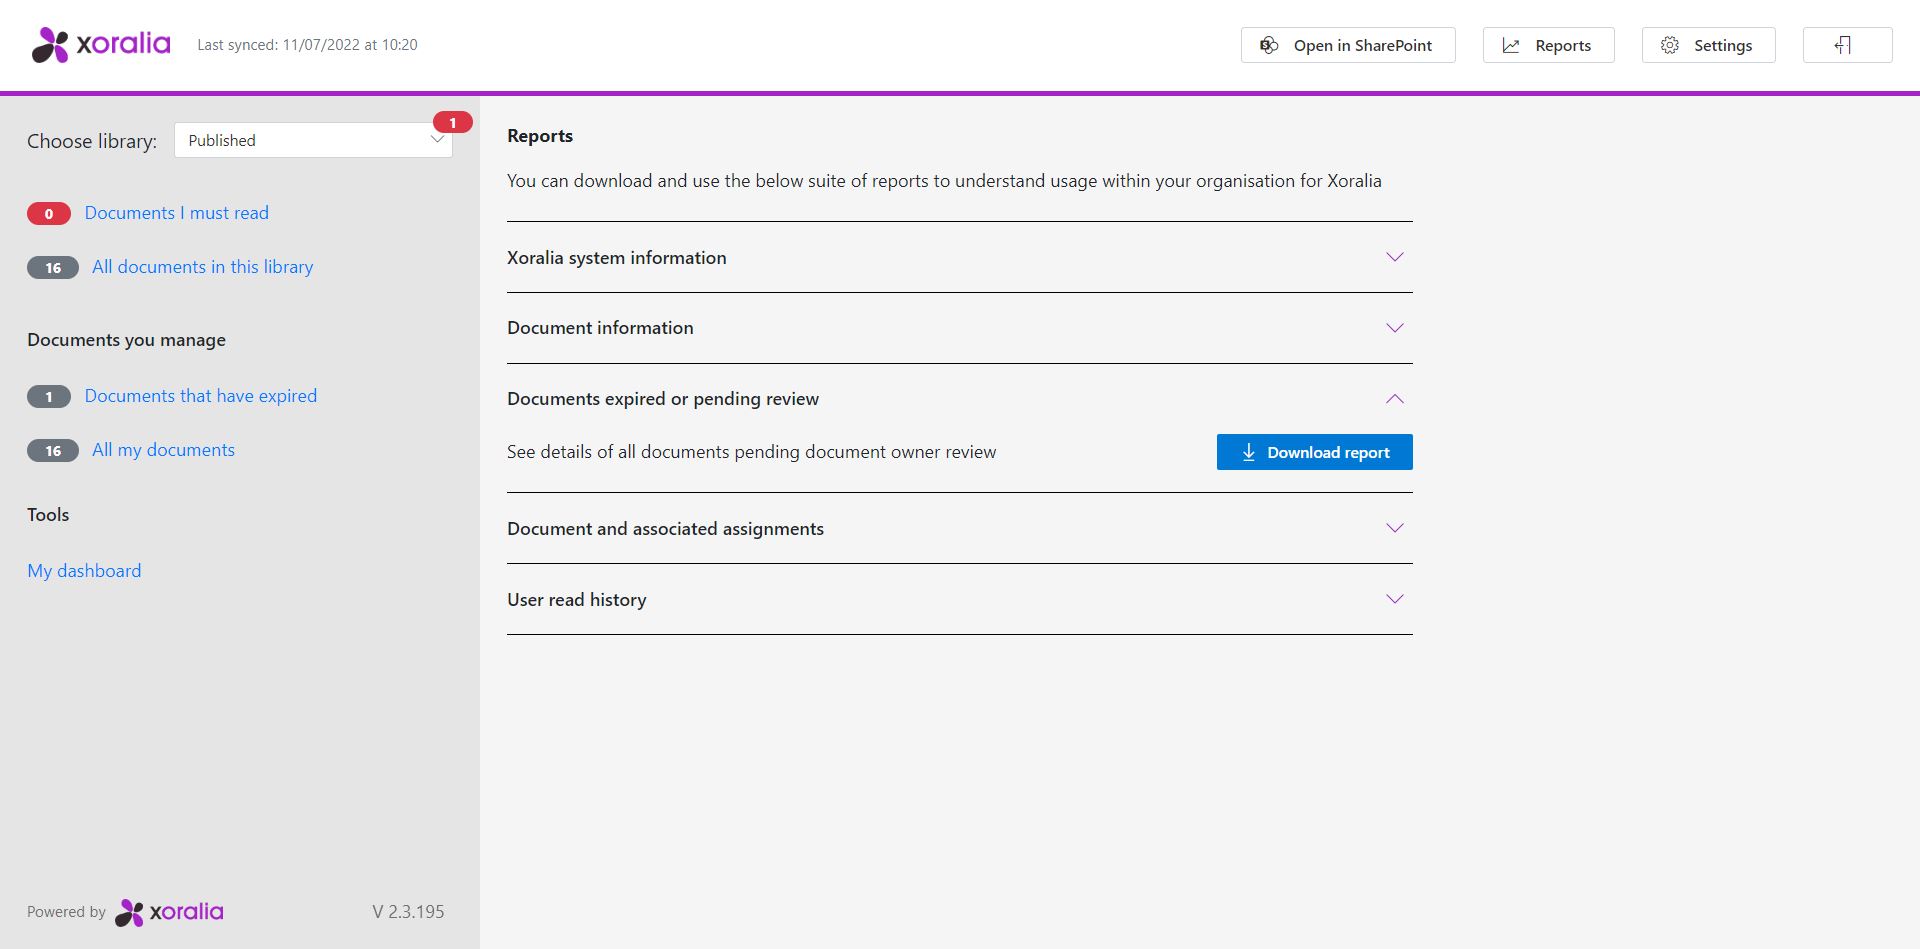The width and height of the screenshot is (1920, 949).
Task: Click the Last synced timestamp text
Action: point(308,45)
